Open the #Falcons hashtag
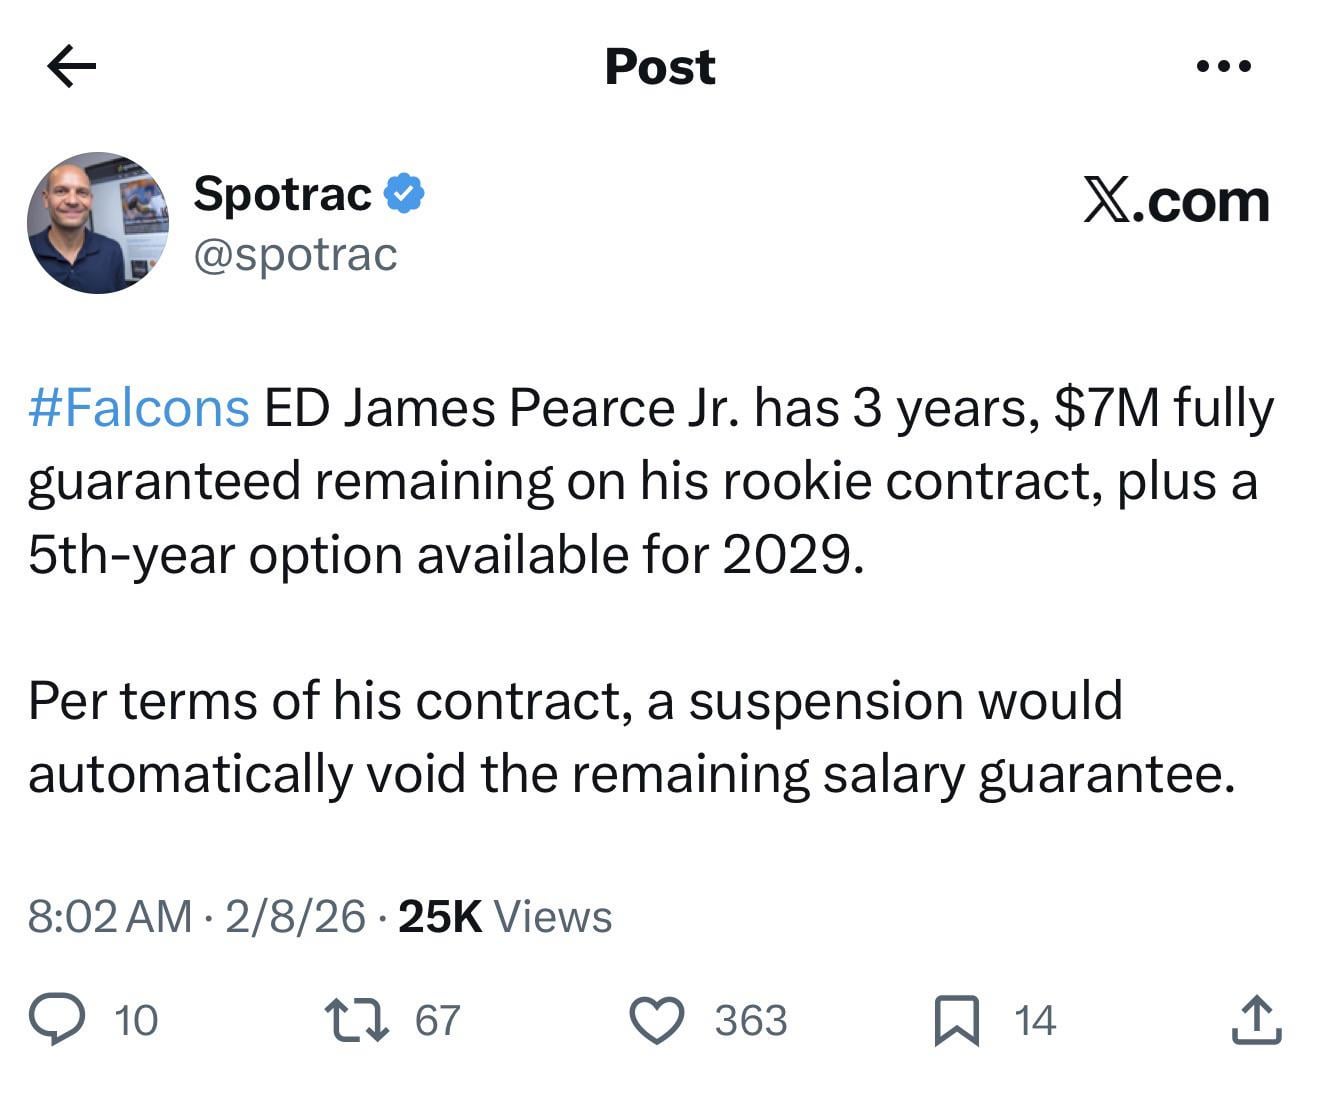 coord(139,408)
